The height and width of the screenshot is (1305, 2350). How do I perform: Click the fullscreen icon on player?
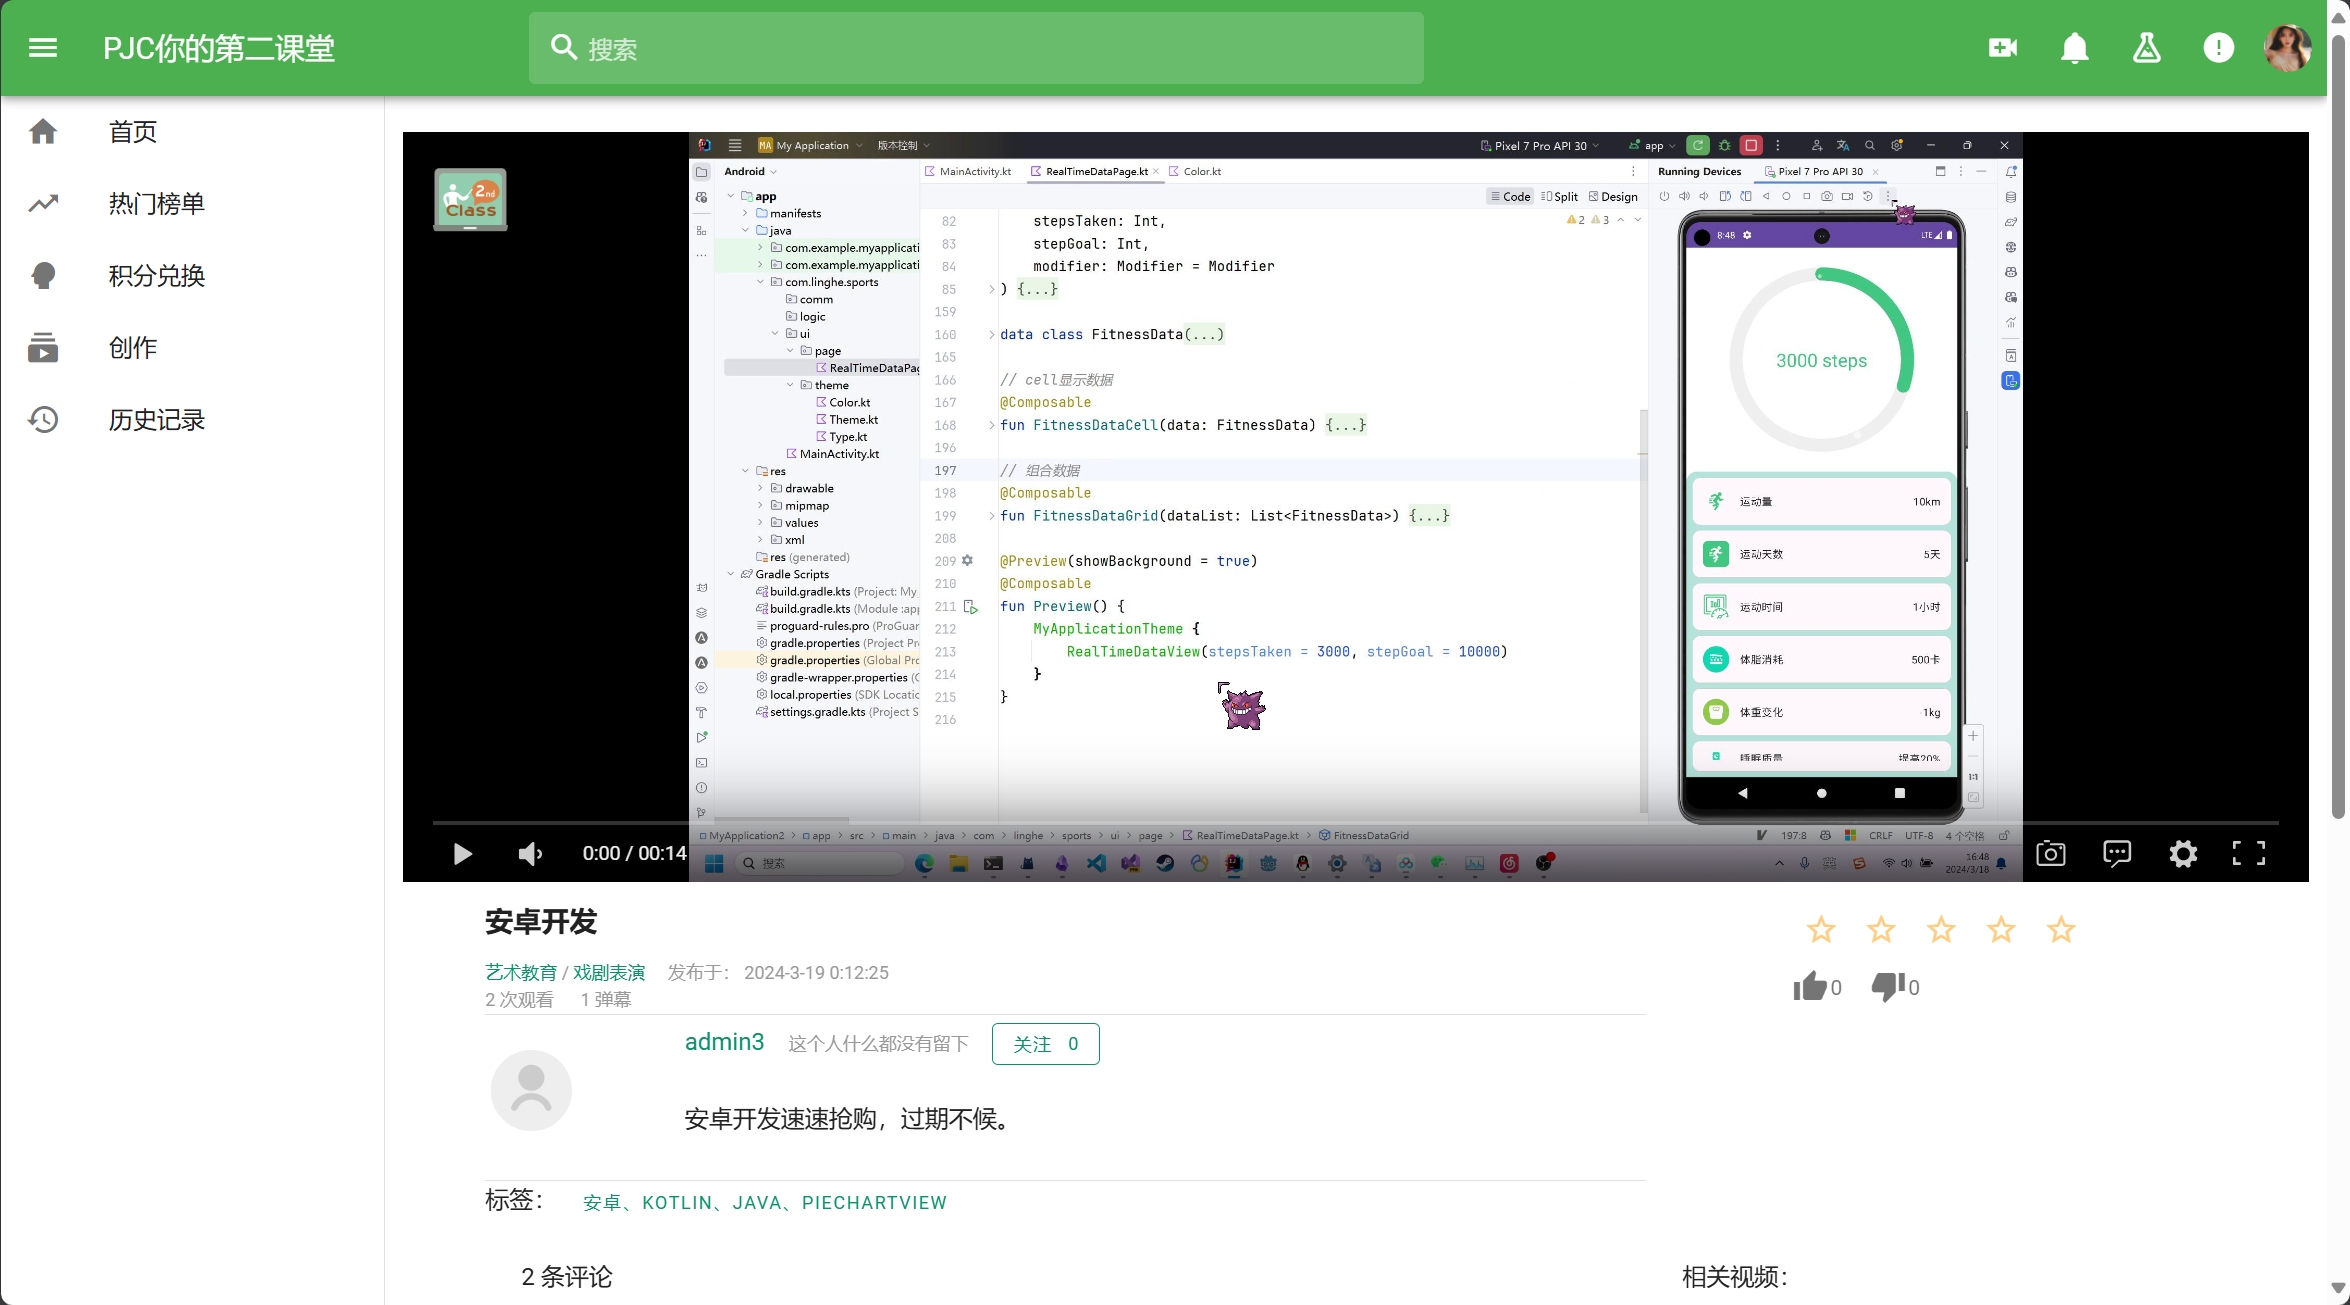[2249, 852]
